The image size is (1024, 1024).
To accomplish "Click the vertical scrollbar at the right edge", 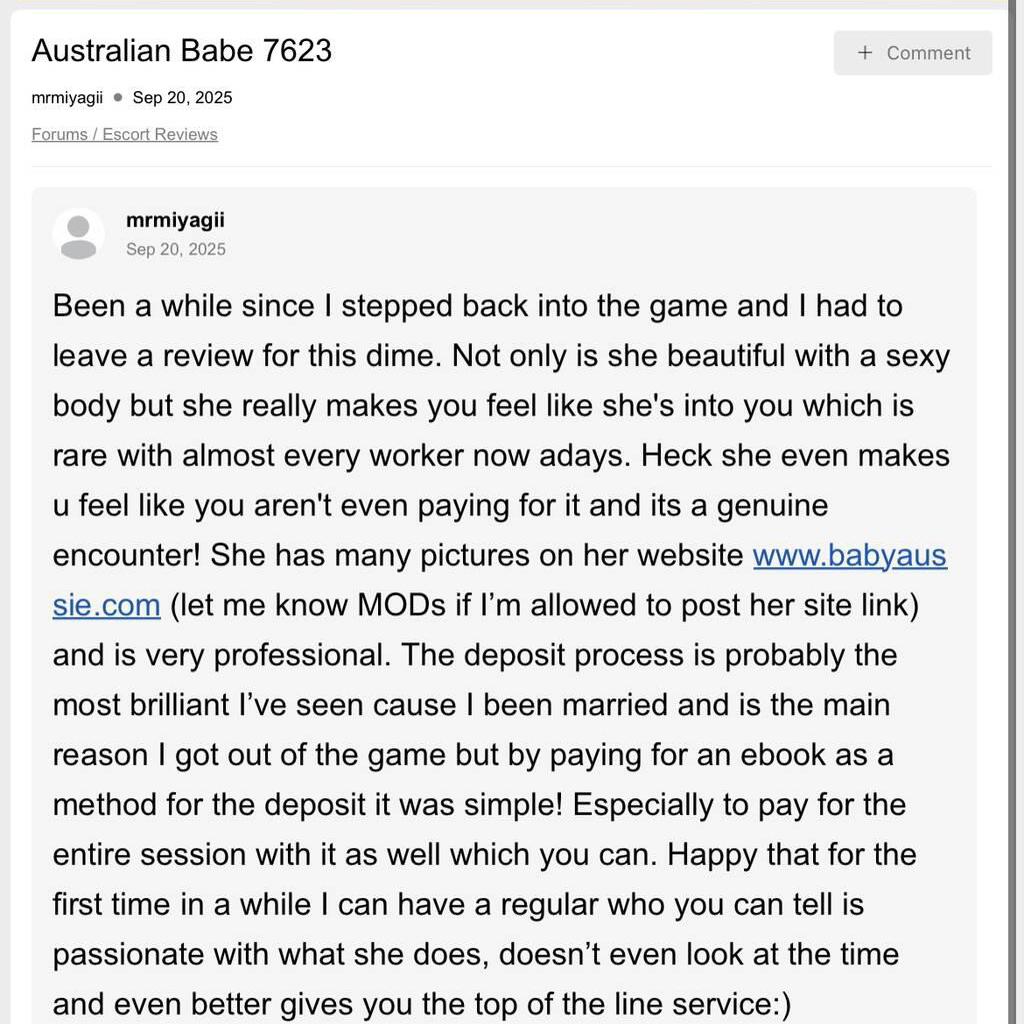I will coord(1012,500).
